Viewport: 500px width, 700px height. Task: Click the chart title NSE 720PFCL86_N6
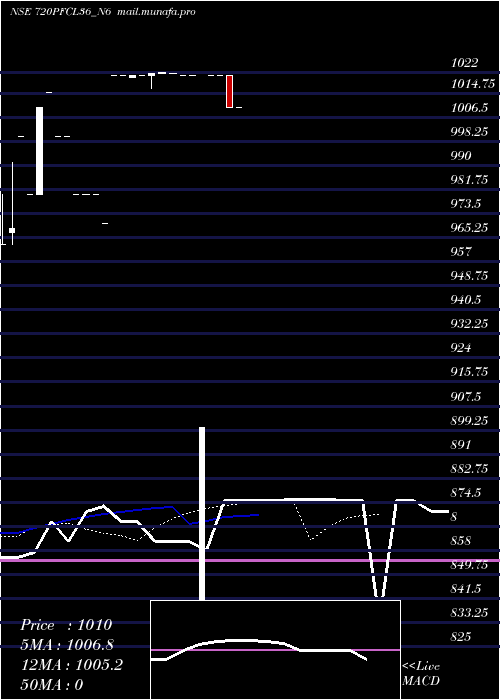(x=60, y=12)
